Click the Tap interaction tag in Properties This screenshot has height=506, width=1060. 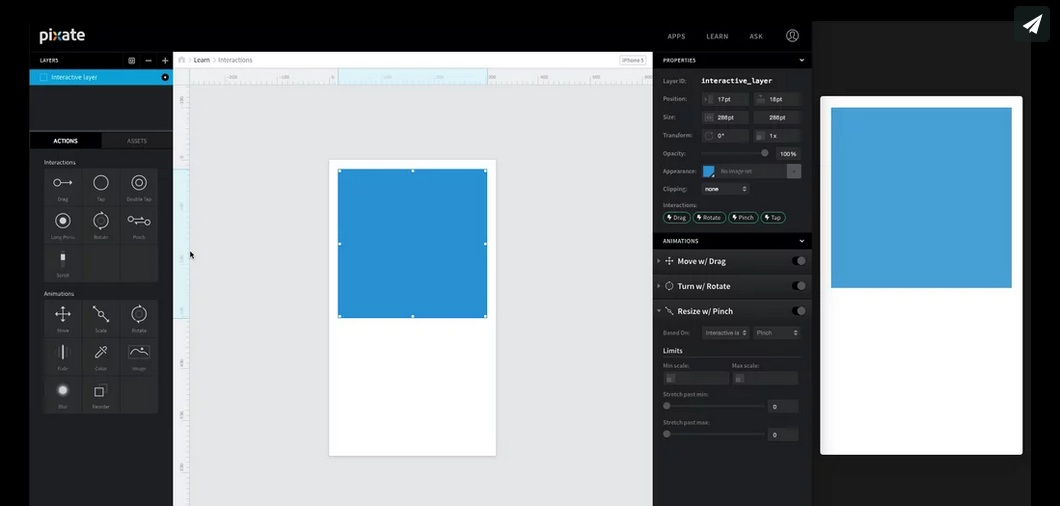tap(773, 218)
